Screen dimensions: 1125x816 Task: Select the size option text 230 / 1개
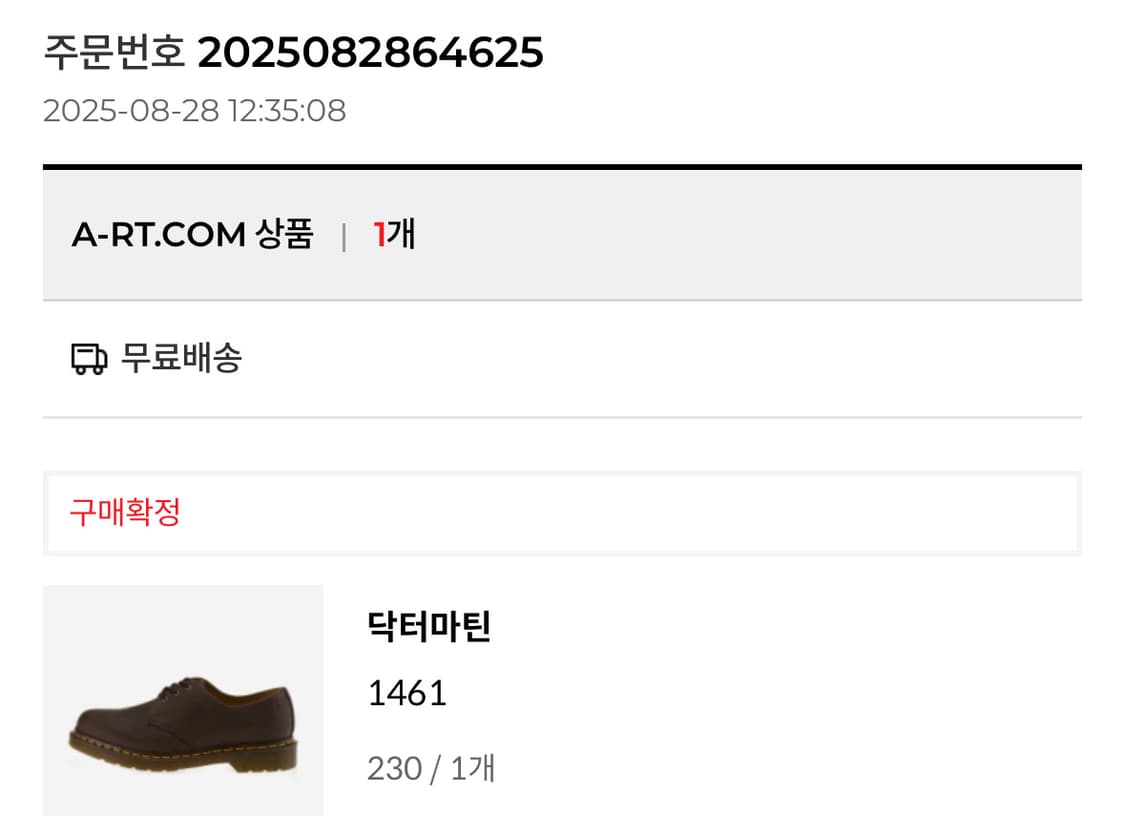click(x=430, y=768)
